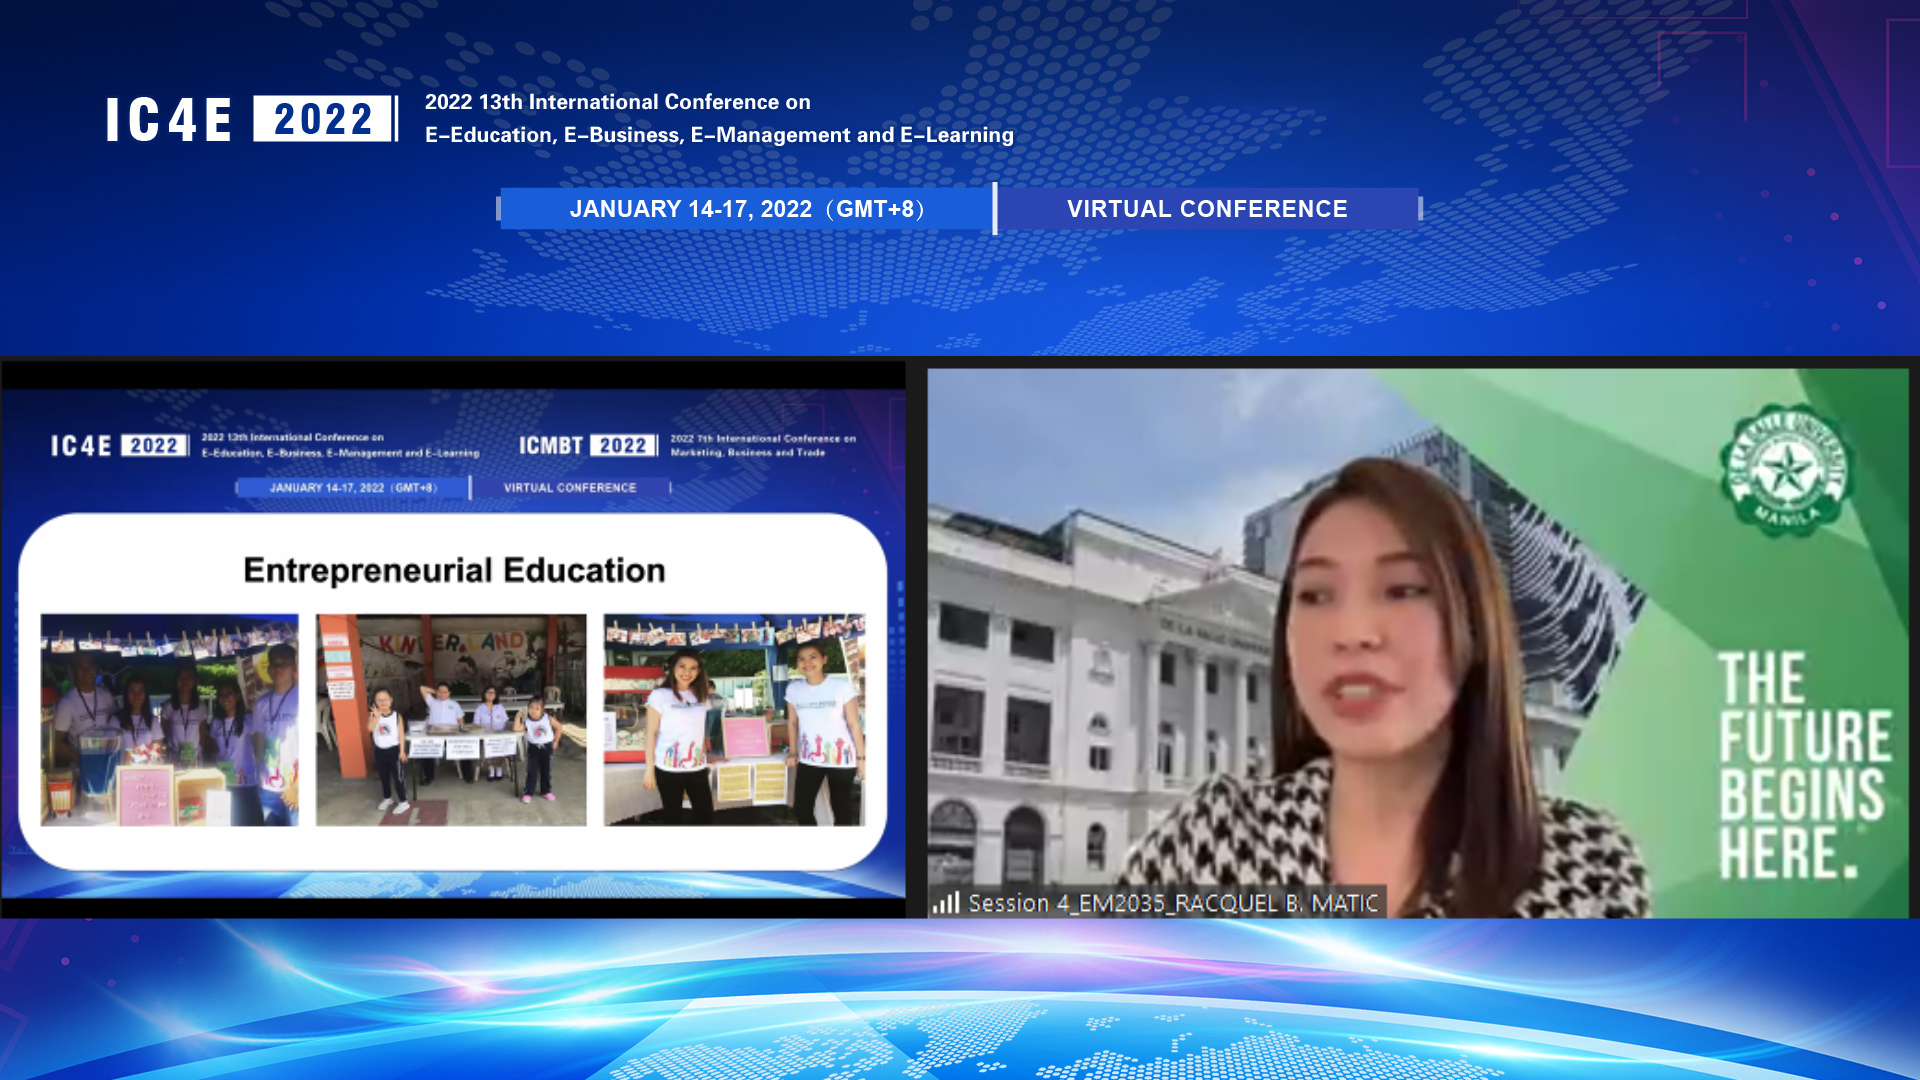1920x1080 pixels.
Task: Open the left booth photo with five people
Action: click(x=169, y=720)
